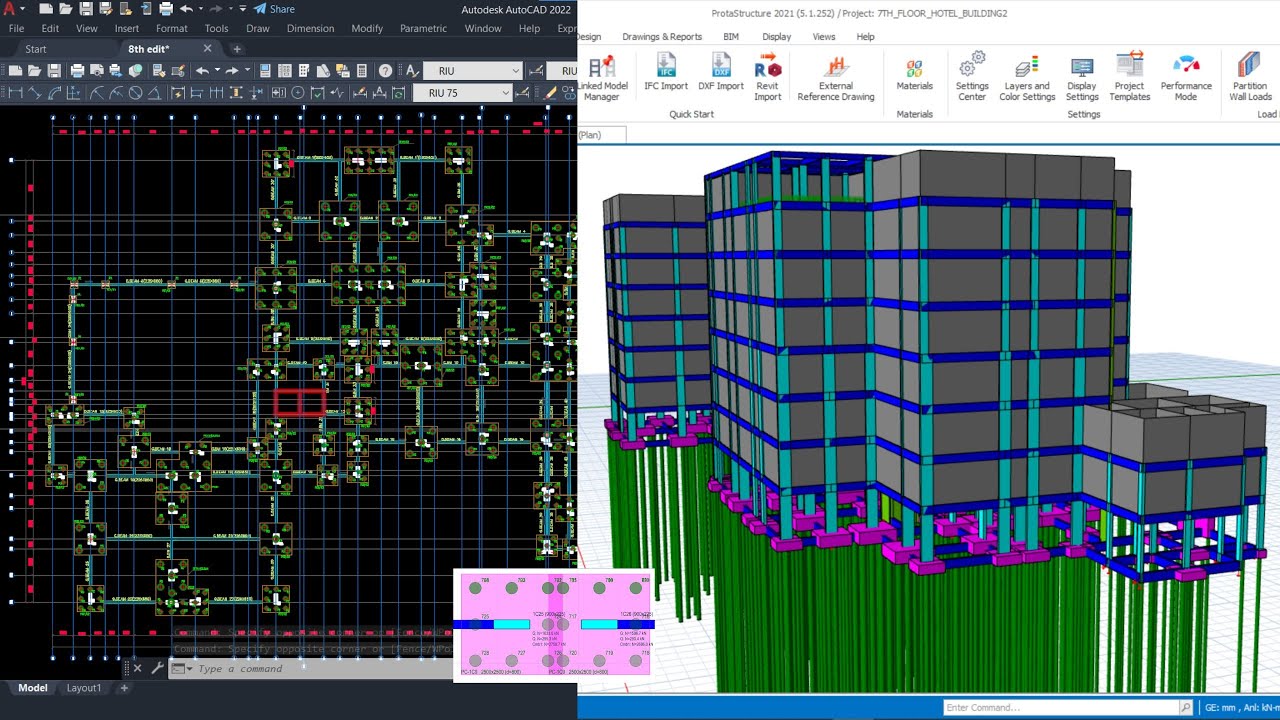Image resolution: width=1280 pixels, height=720 pixels.
Task: Click New drawing icon in standard toolbar
Action: pyautogui.click(x=15, y=71)
